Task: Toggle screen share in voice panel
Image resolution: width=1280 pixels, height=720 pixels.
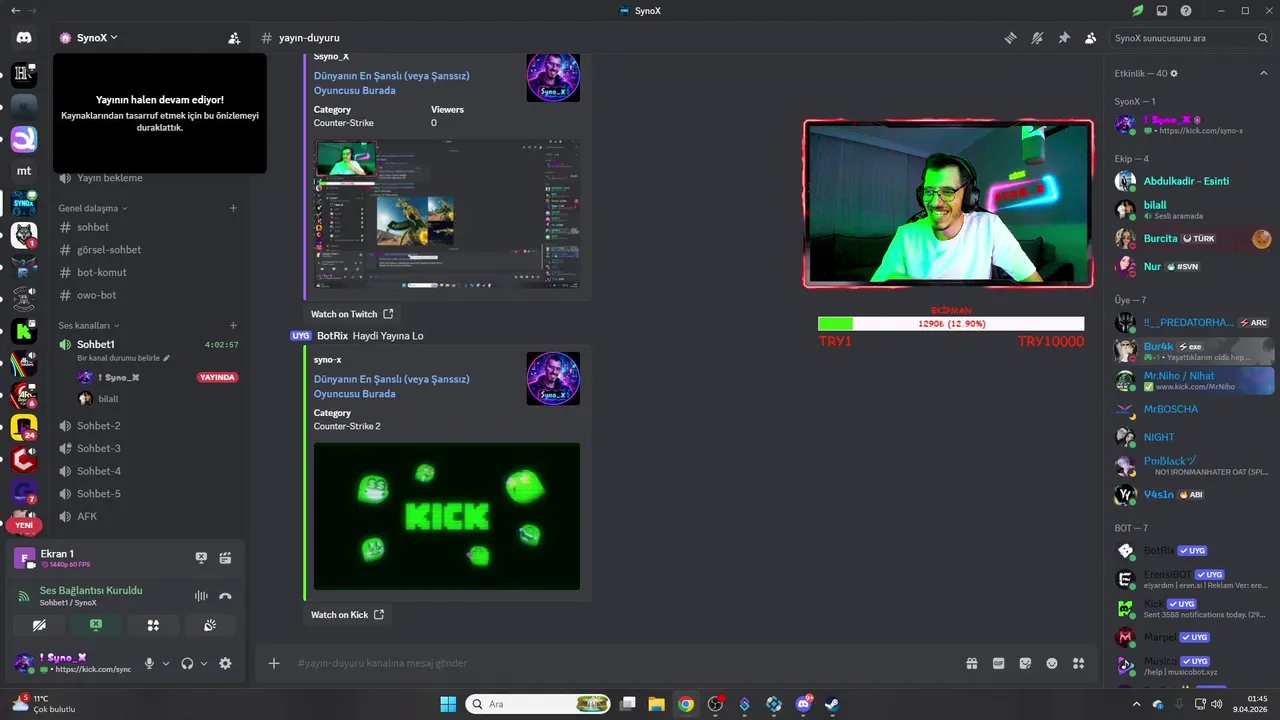Action: point(96,625)
